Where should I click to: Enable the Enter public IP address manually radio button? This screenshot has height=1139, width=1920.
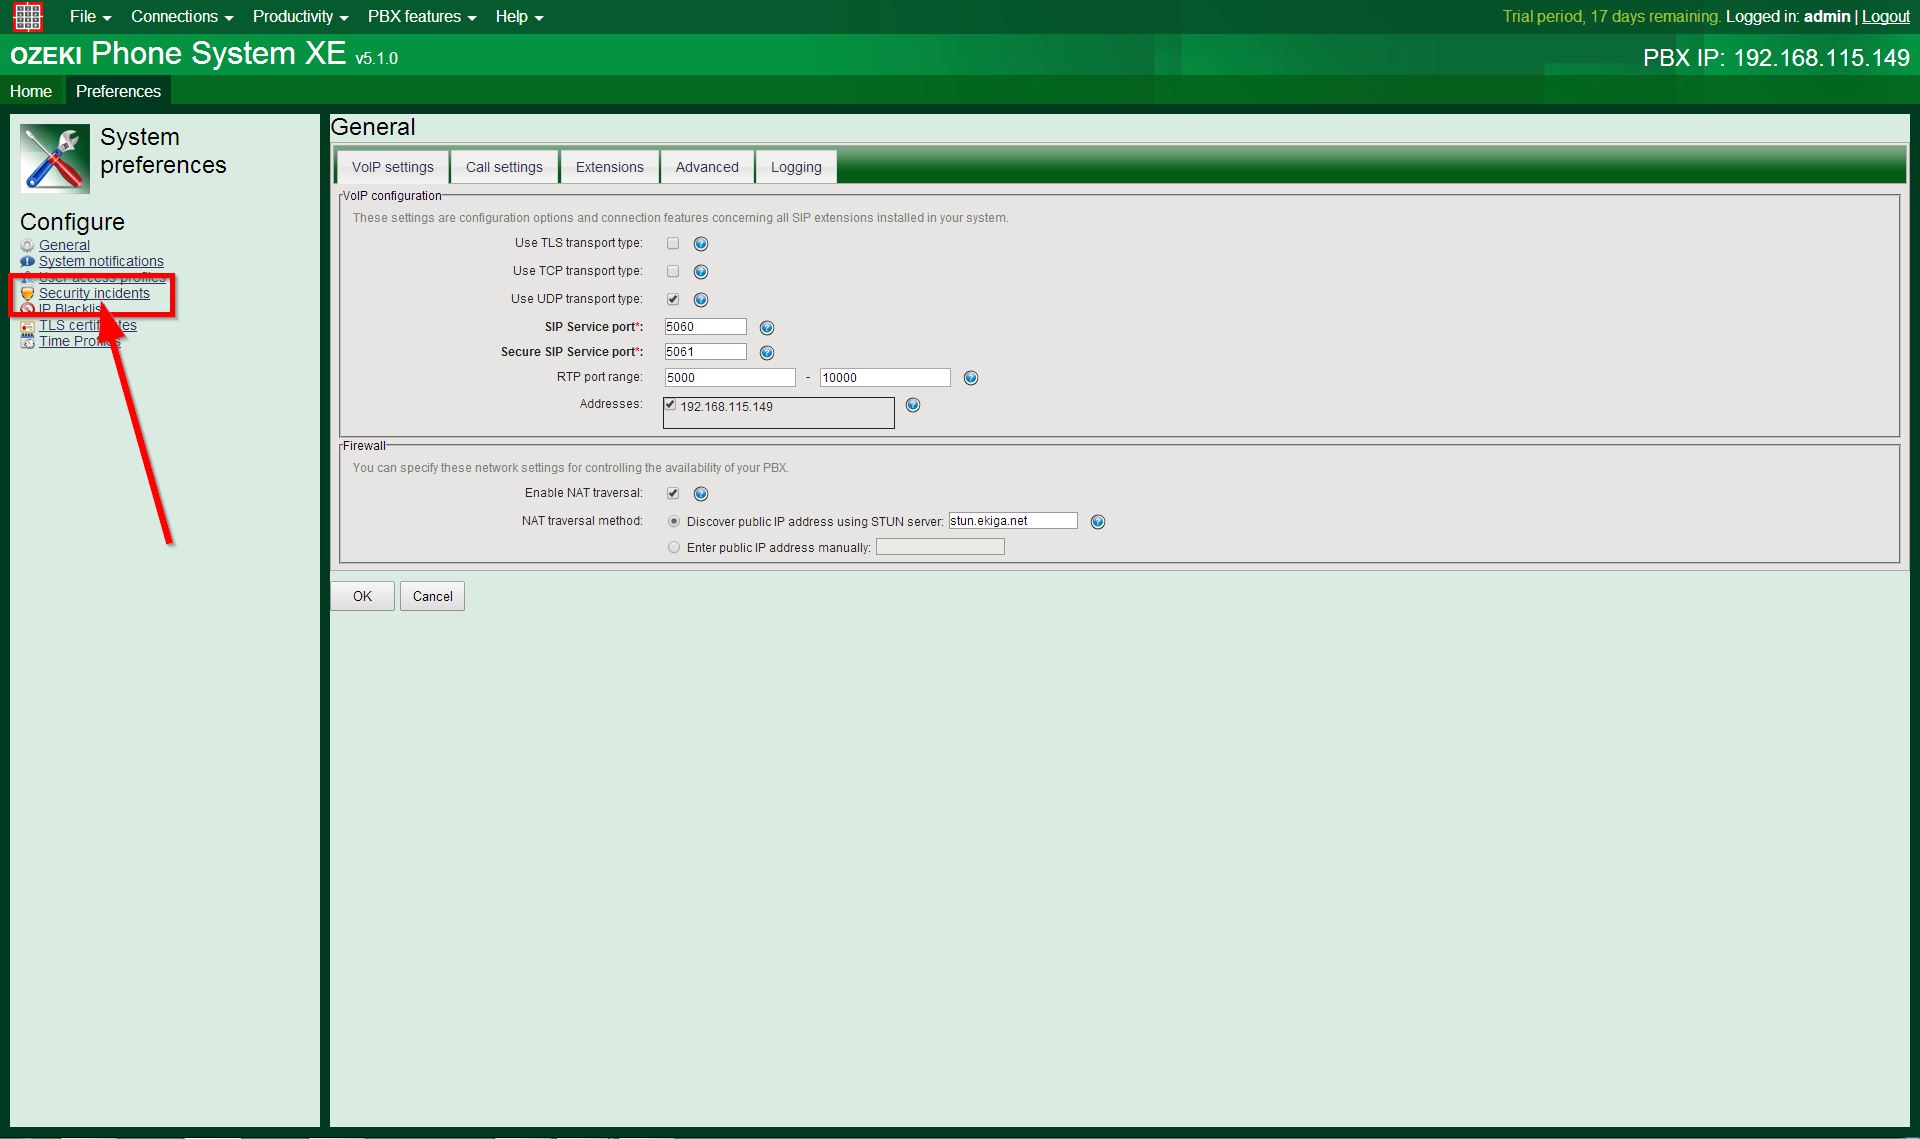click(x=673, y=546)
